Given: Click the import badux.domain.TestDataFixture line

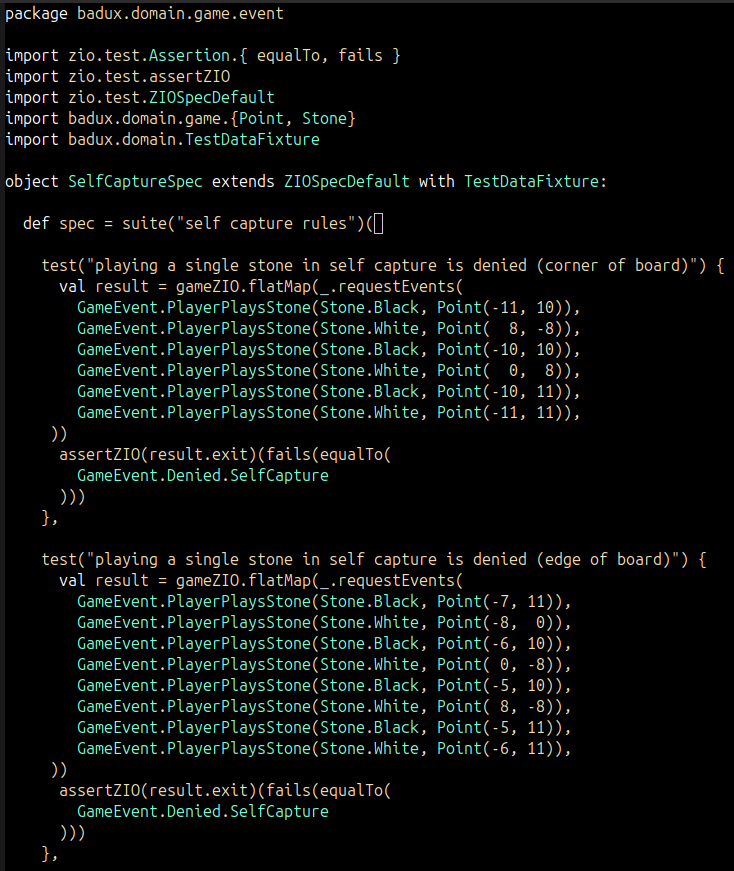Looking at the screenshot, I should [162, 139].
